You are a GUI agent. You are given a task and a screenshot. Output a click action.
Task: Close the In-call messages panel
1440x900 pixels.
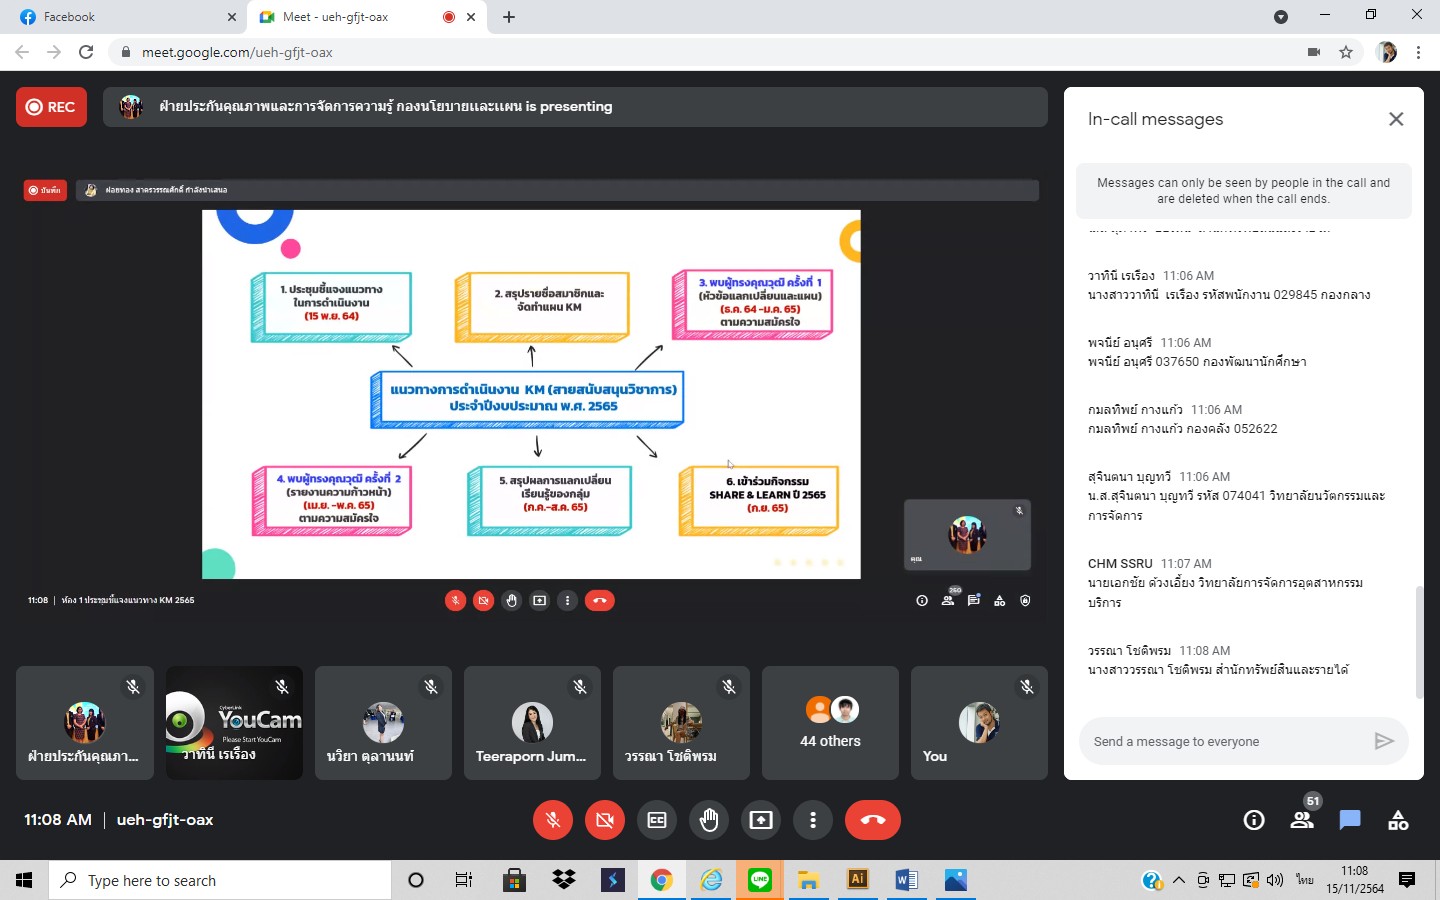[1396, 119]
